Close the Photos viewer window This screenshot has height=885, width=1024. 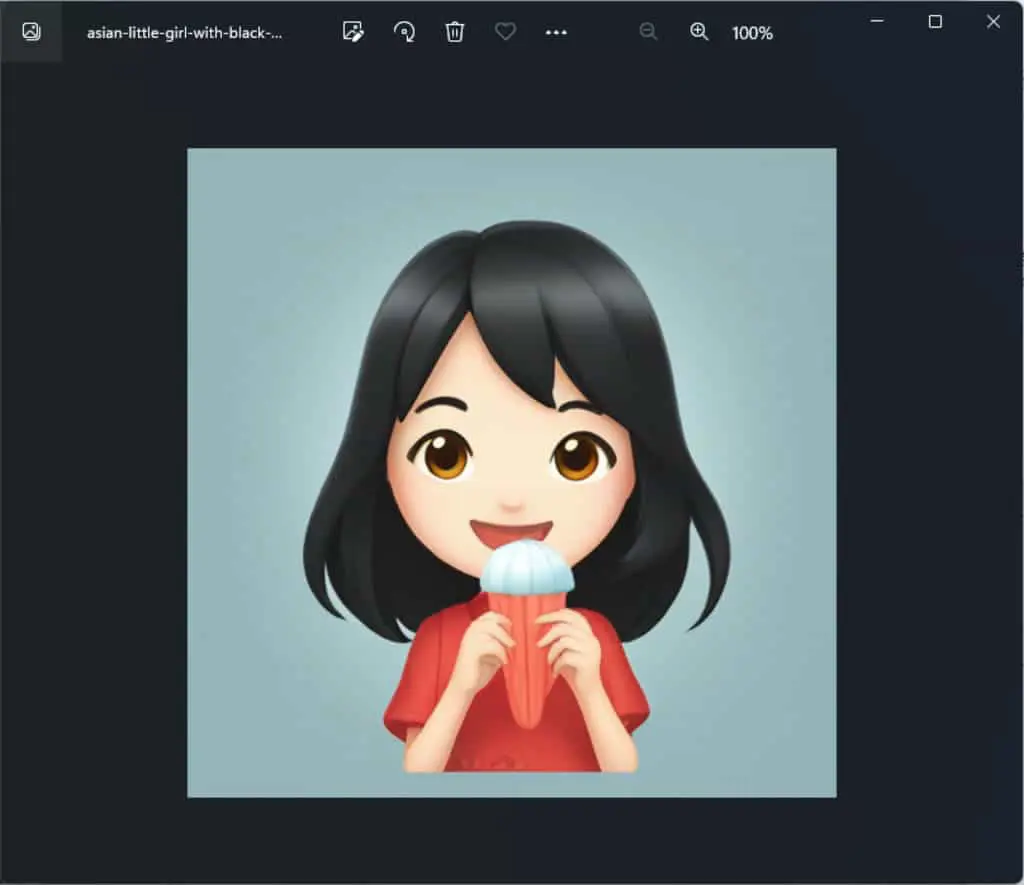pyautogui.click(x=993, y=22)
